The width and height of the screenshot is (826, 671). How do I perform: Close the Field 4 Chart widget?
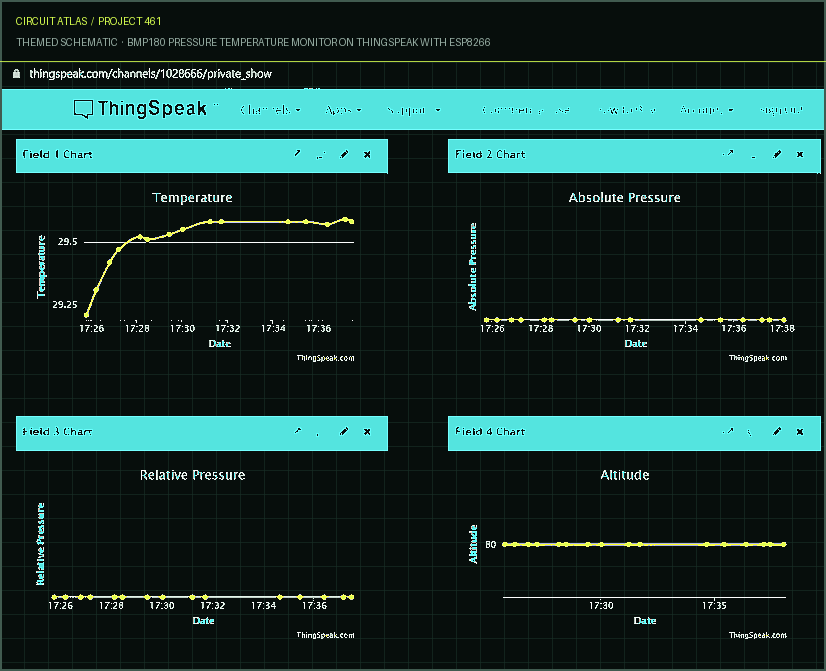[800, 431]
